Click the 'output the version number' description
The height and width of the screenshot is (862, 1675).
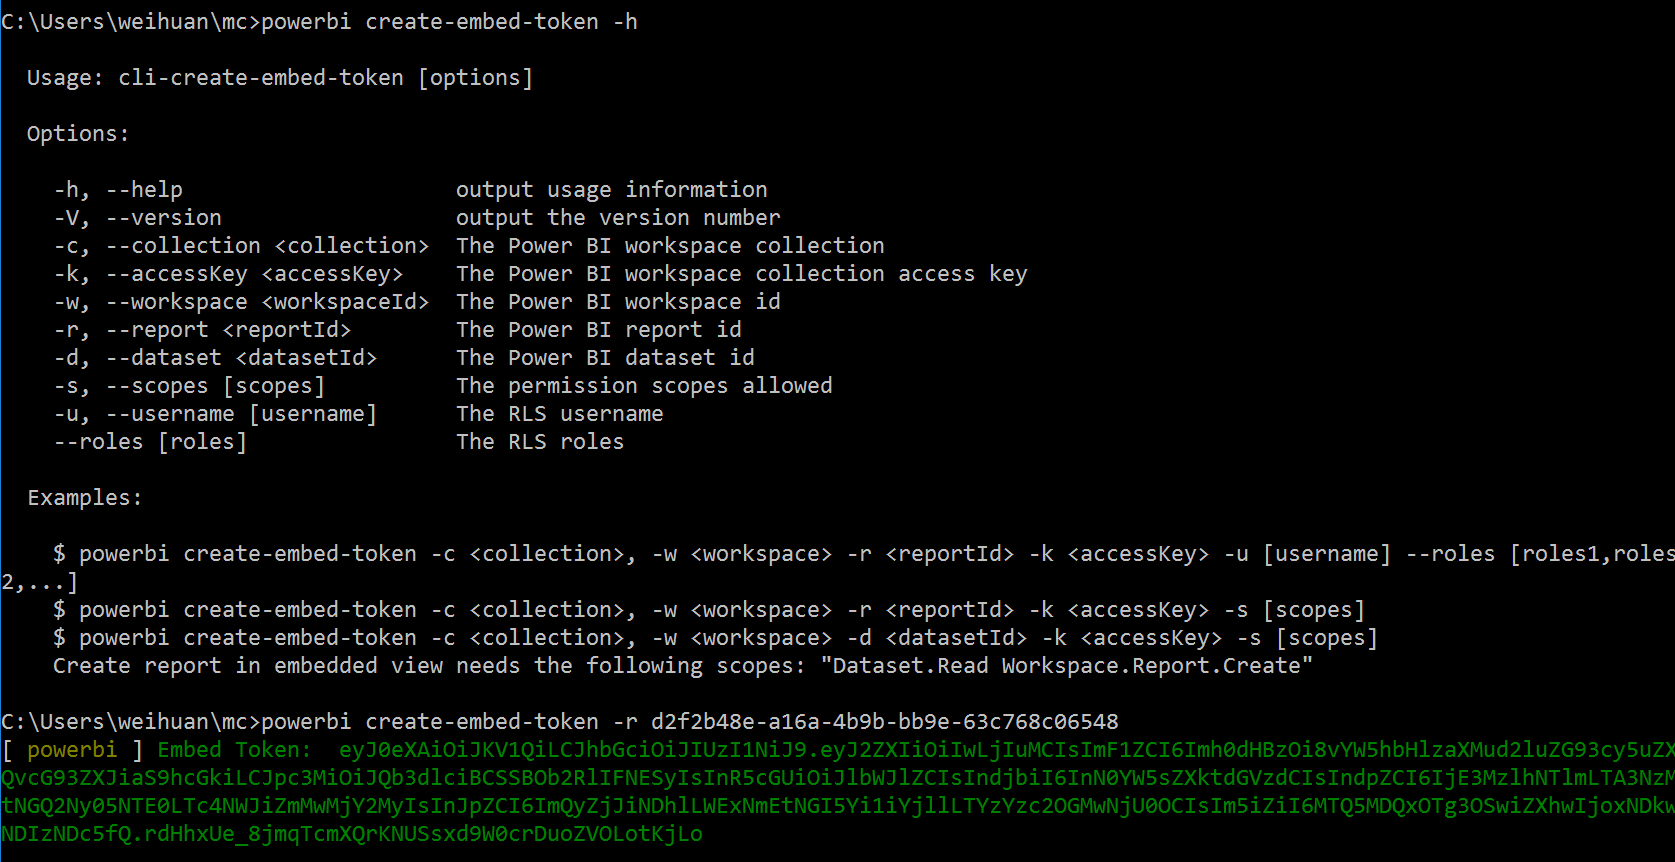[618, 217]
